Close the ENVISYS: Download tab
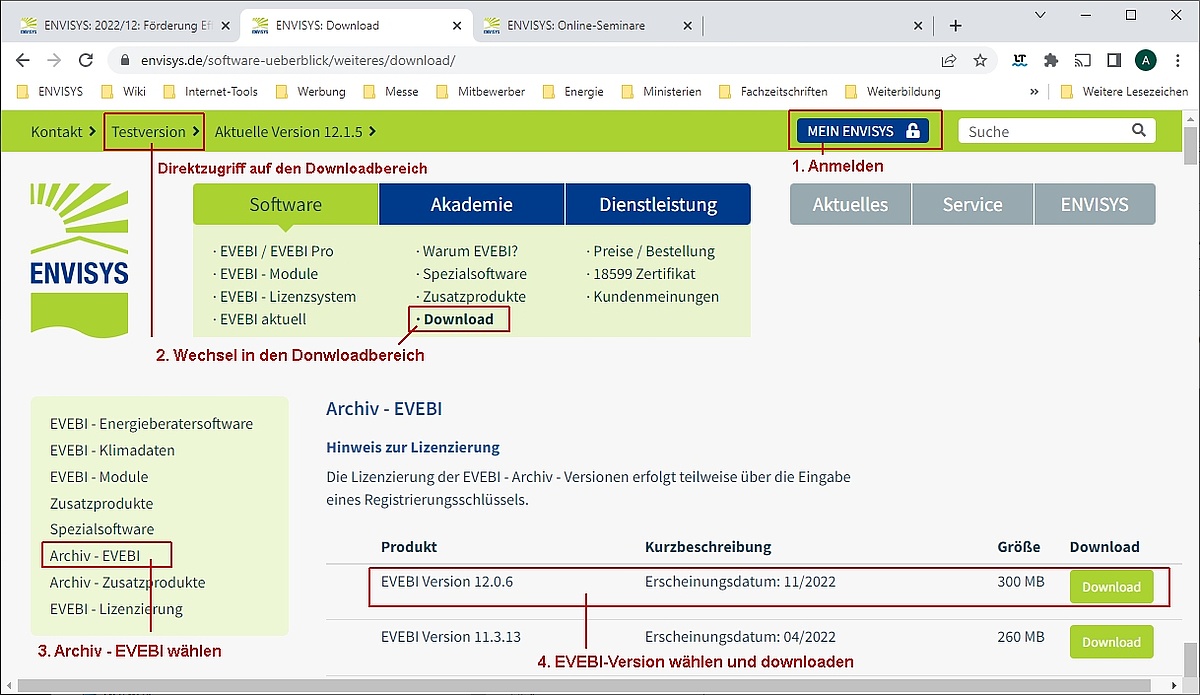Image resolution: width=1200 pixels, height=695 pixels. click(x=458, y=25)
